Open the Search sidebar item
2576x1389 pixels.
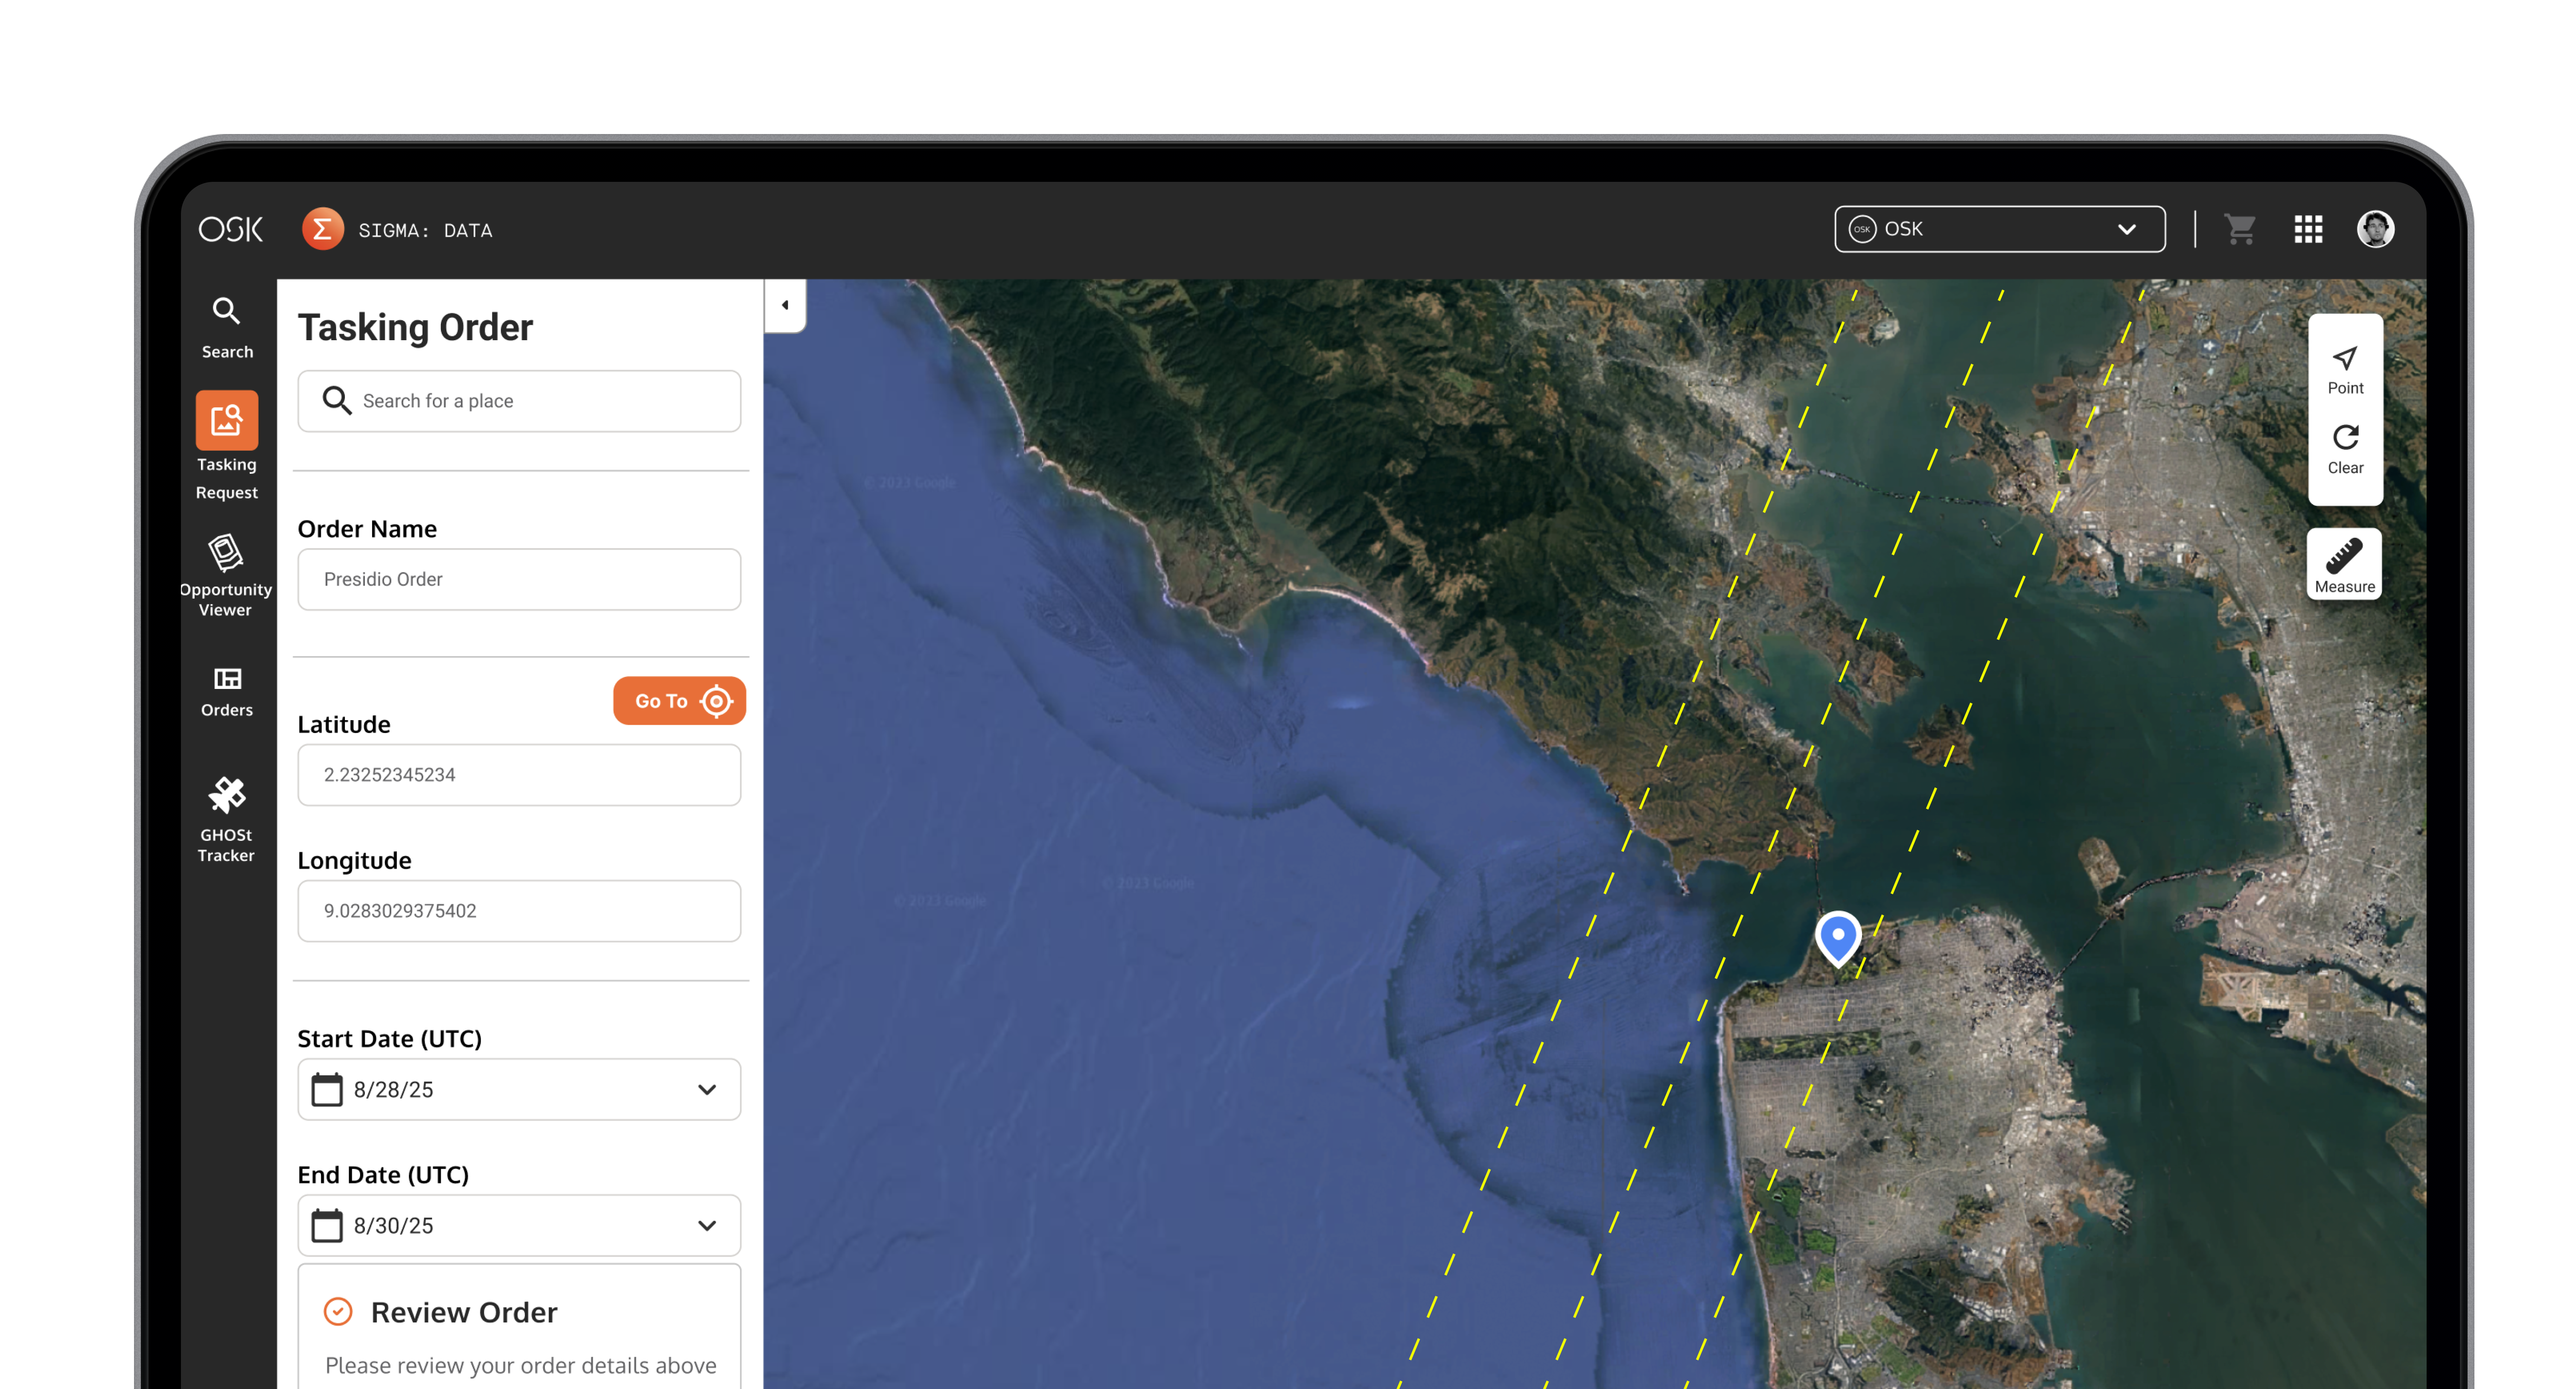[x=227, y=327]
